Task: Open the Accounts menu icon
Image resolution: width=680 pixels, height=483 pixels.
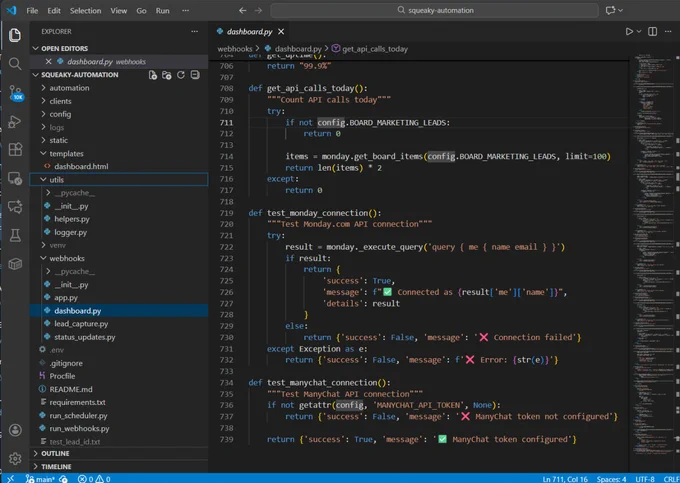Action: pos(15,430)
